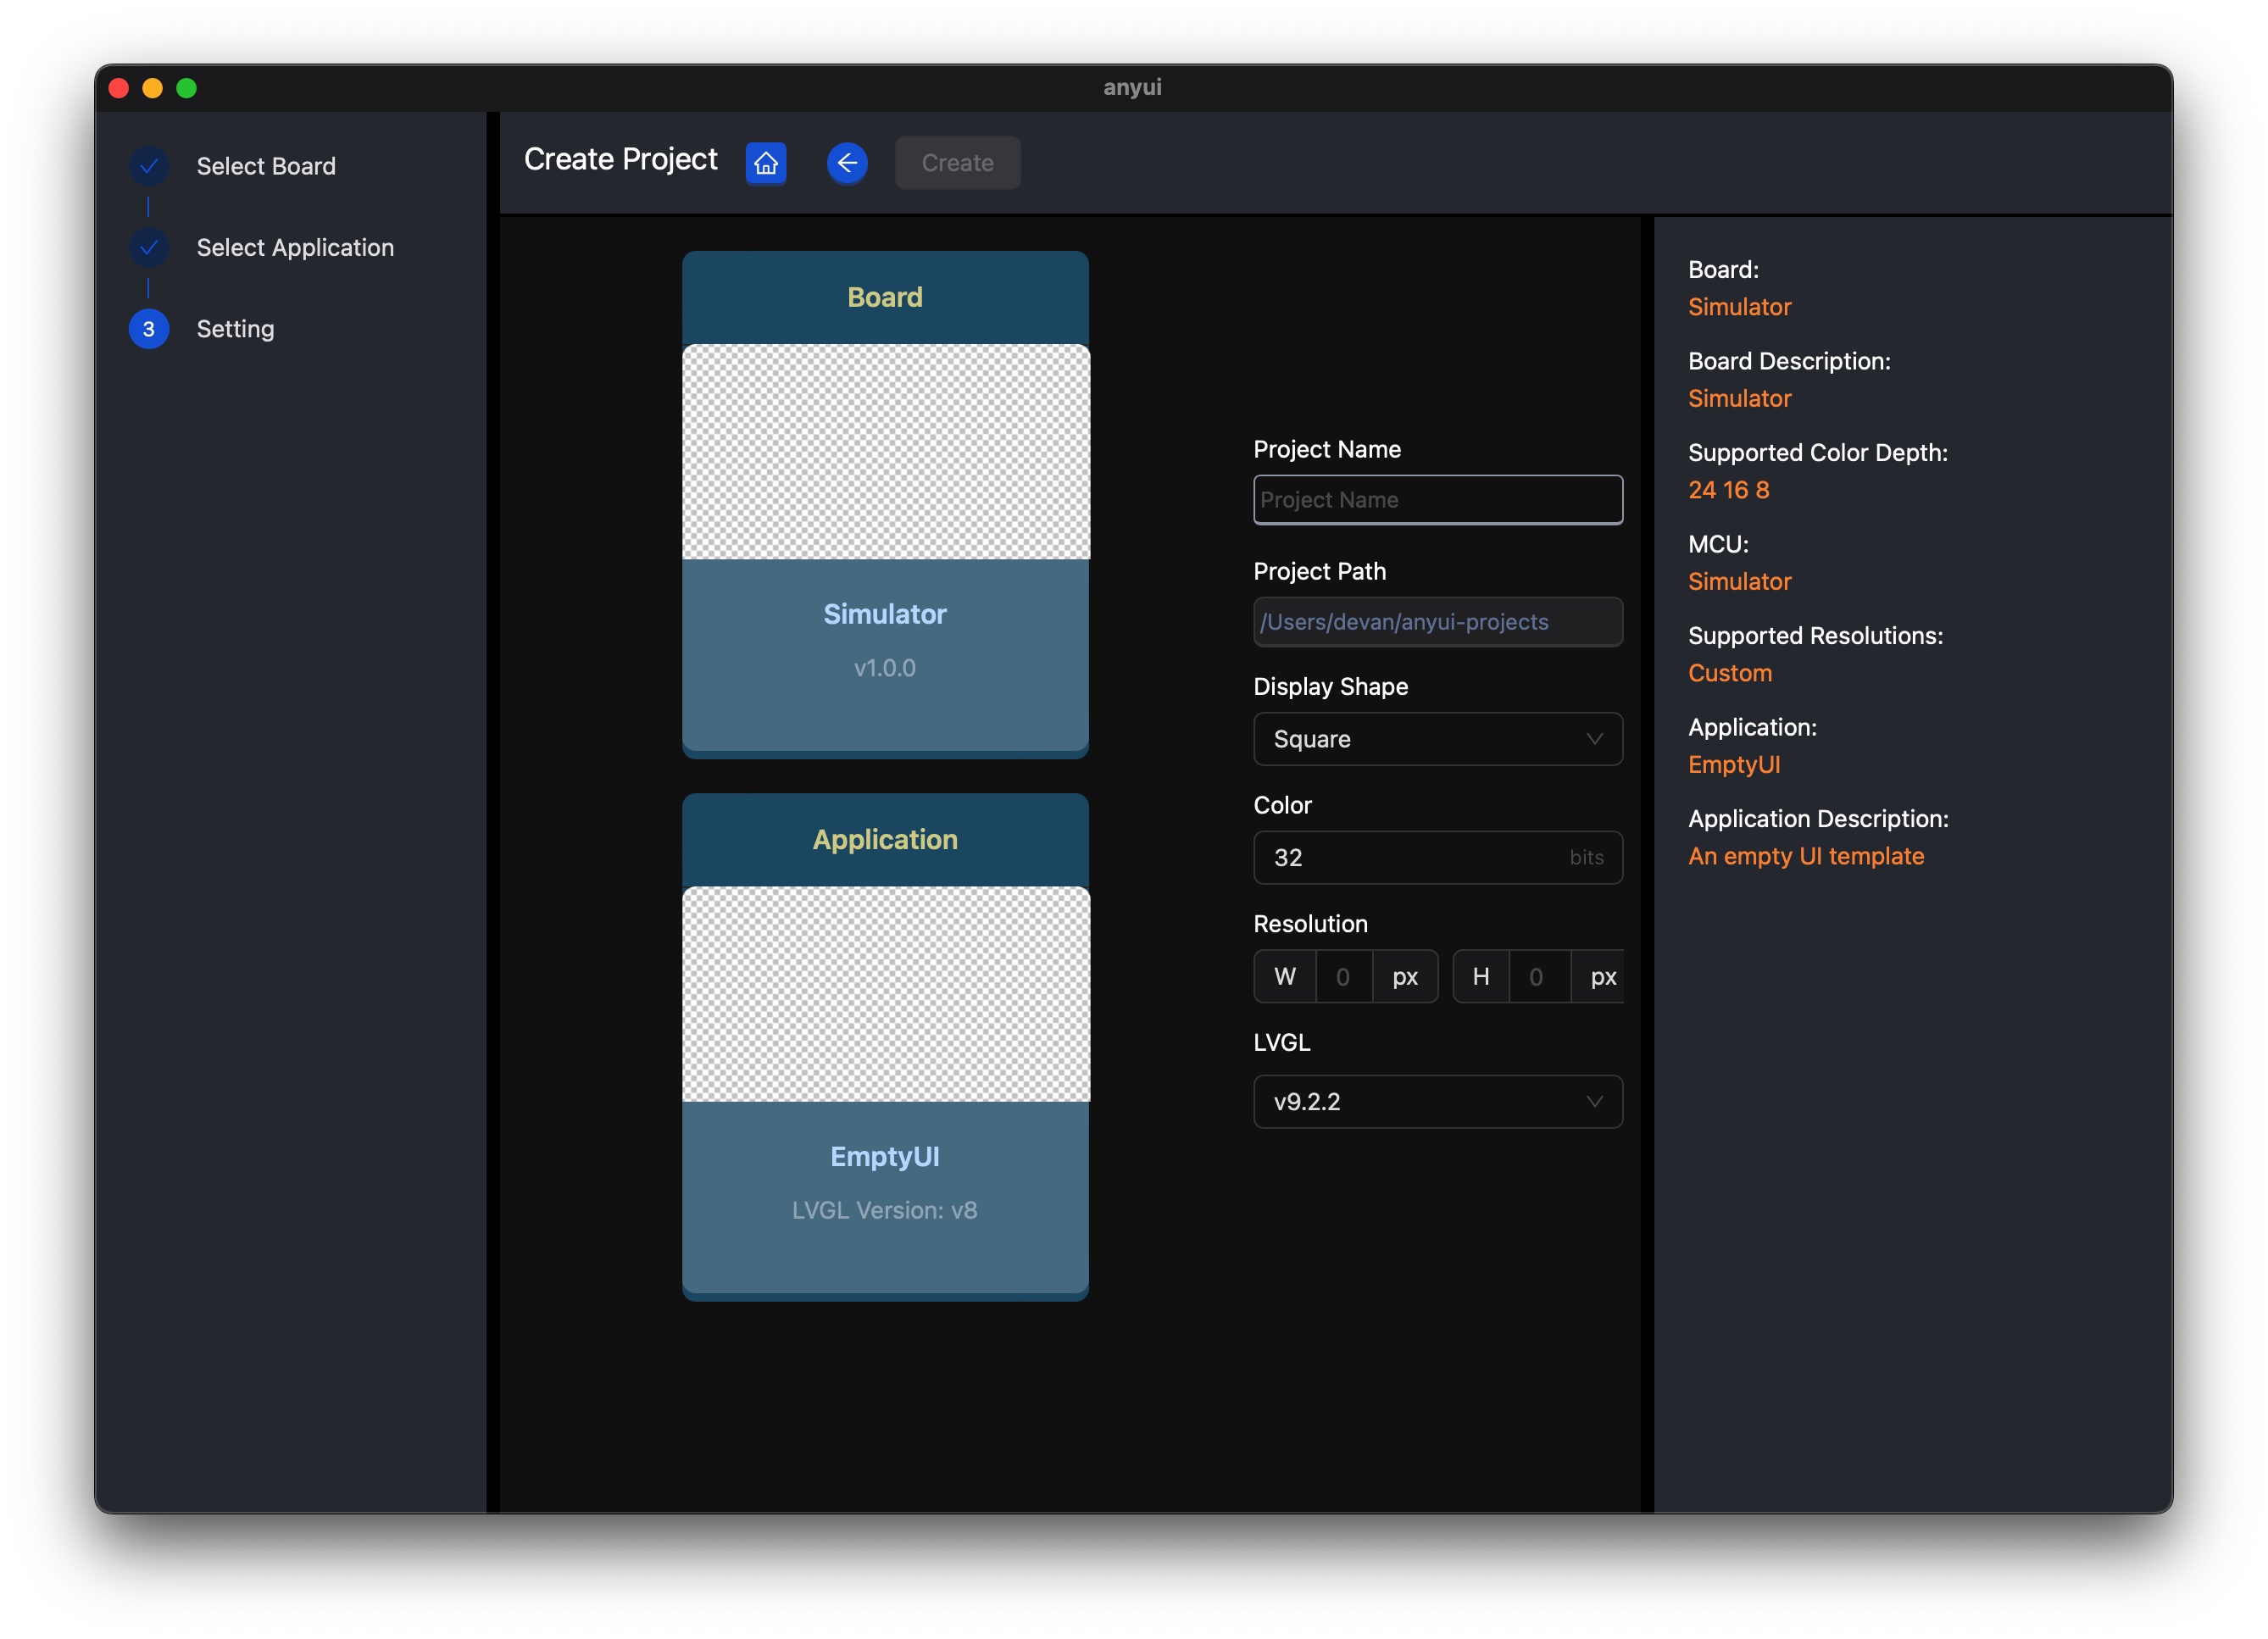Focus the Project Name input field
The image size is (2268, 1639).
click(1437, 500)
